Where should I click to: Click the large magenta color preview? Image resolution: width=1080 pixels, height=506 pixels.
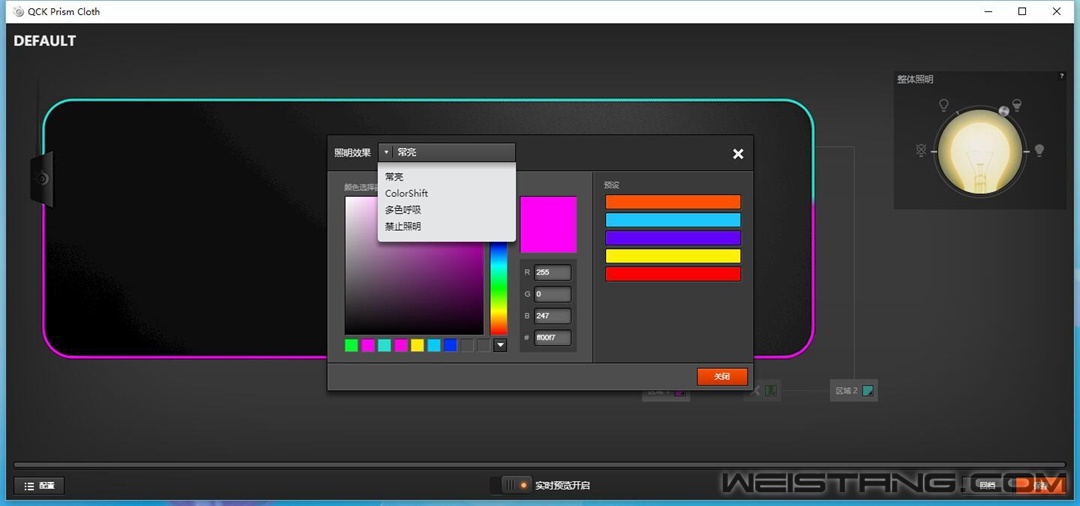pyautogui.click(x=548, y=224)
